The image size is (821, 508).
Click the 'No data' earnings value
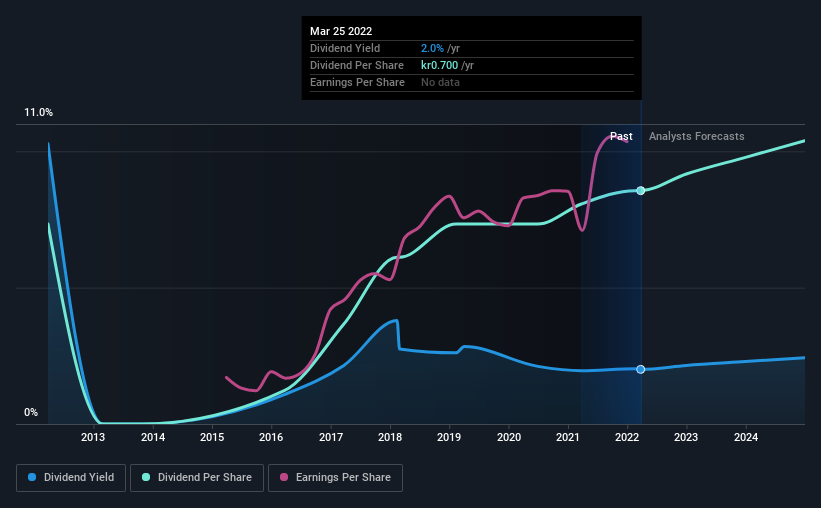pyautogui.click(x=440, y=82)
